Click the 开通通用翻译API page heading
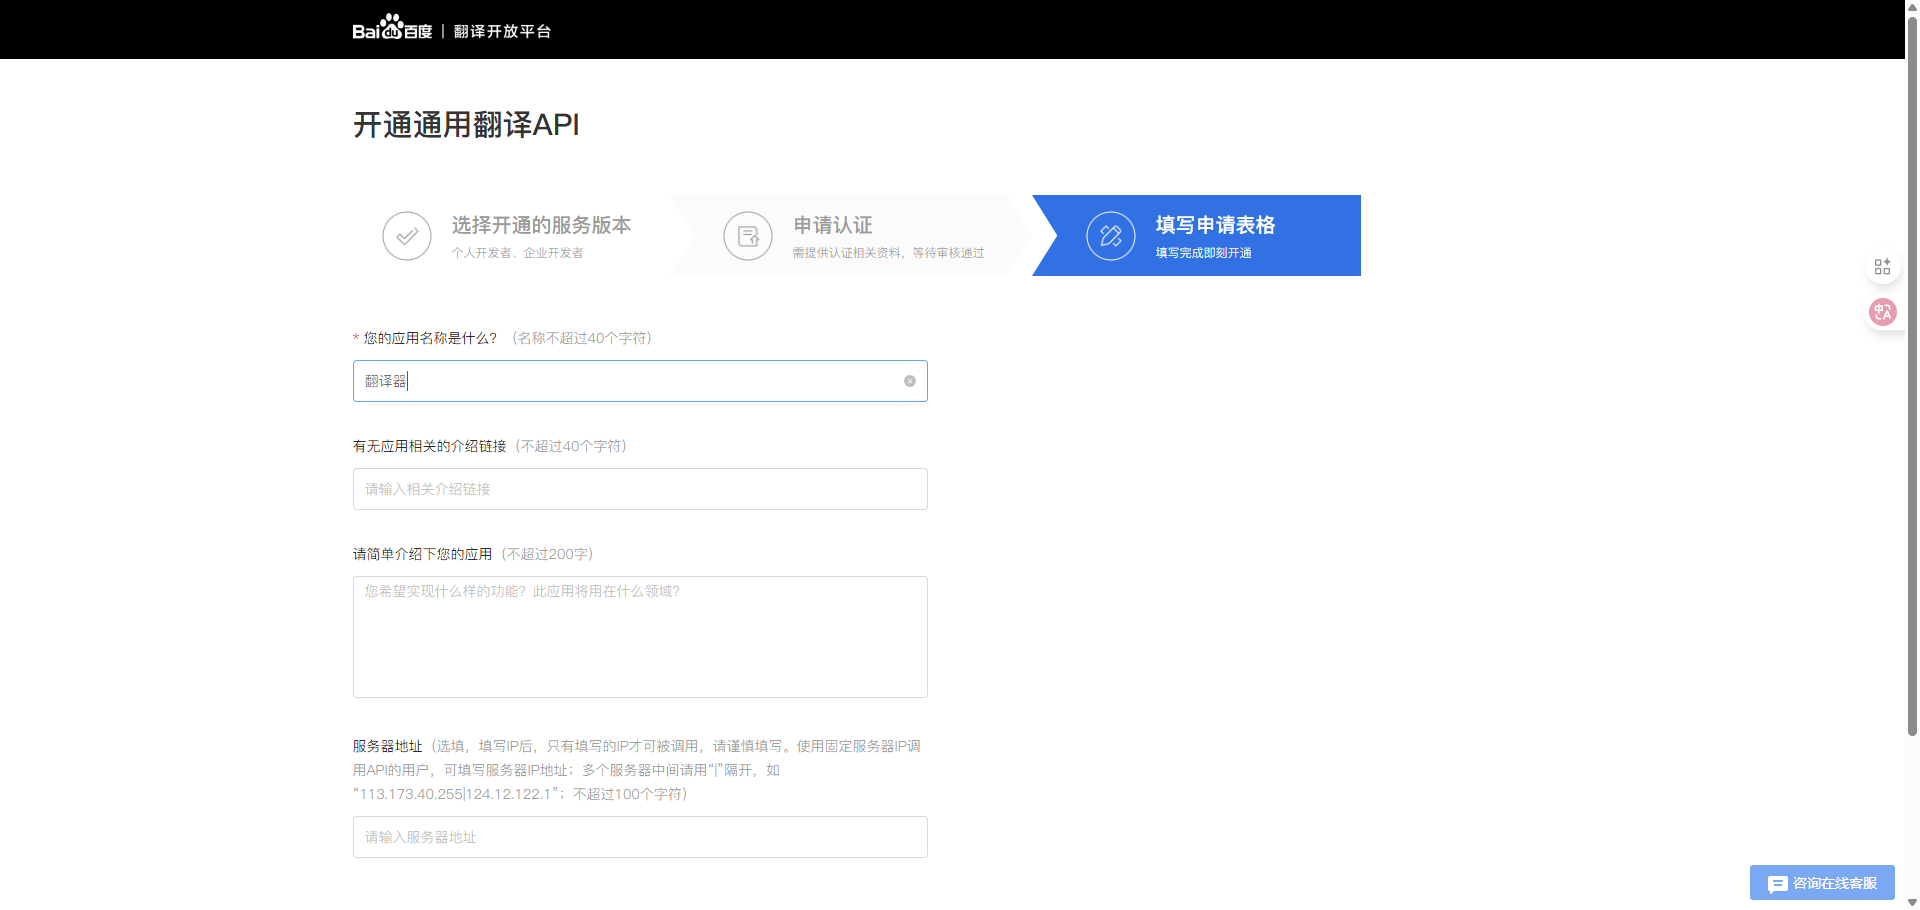 click(466, 125)
